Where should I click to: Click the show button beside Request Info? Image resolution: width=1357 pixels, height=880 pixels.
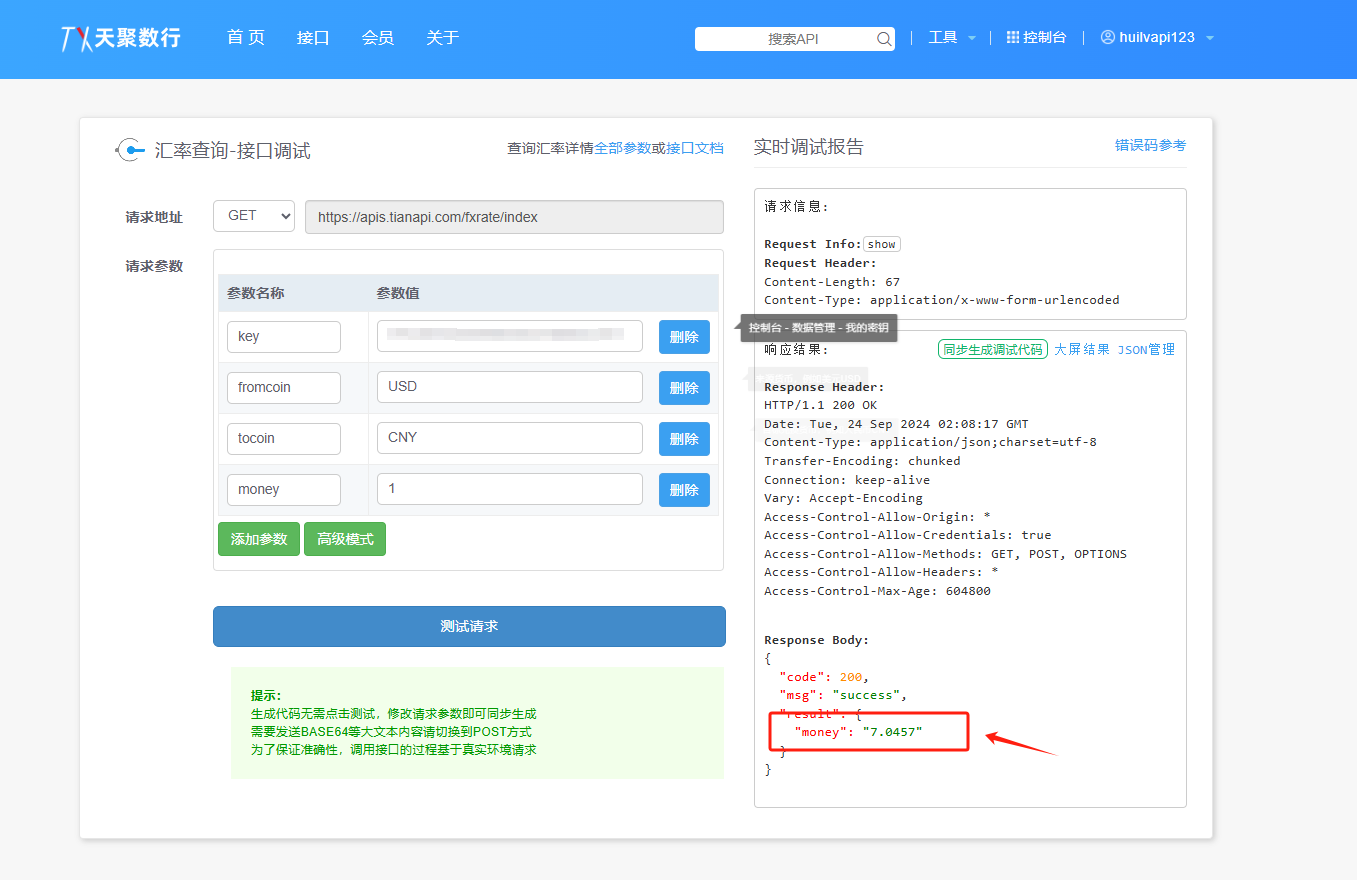pos(881,244)
